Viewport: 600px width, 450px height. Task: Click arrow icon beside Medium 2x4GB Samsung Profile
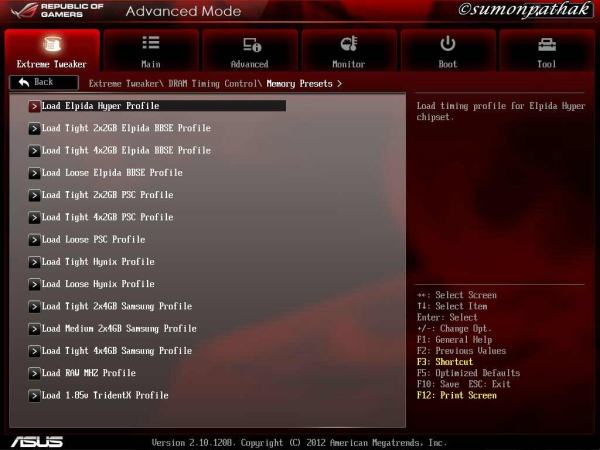point(34,329)
